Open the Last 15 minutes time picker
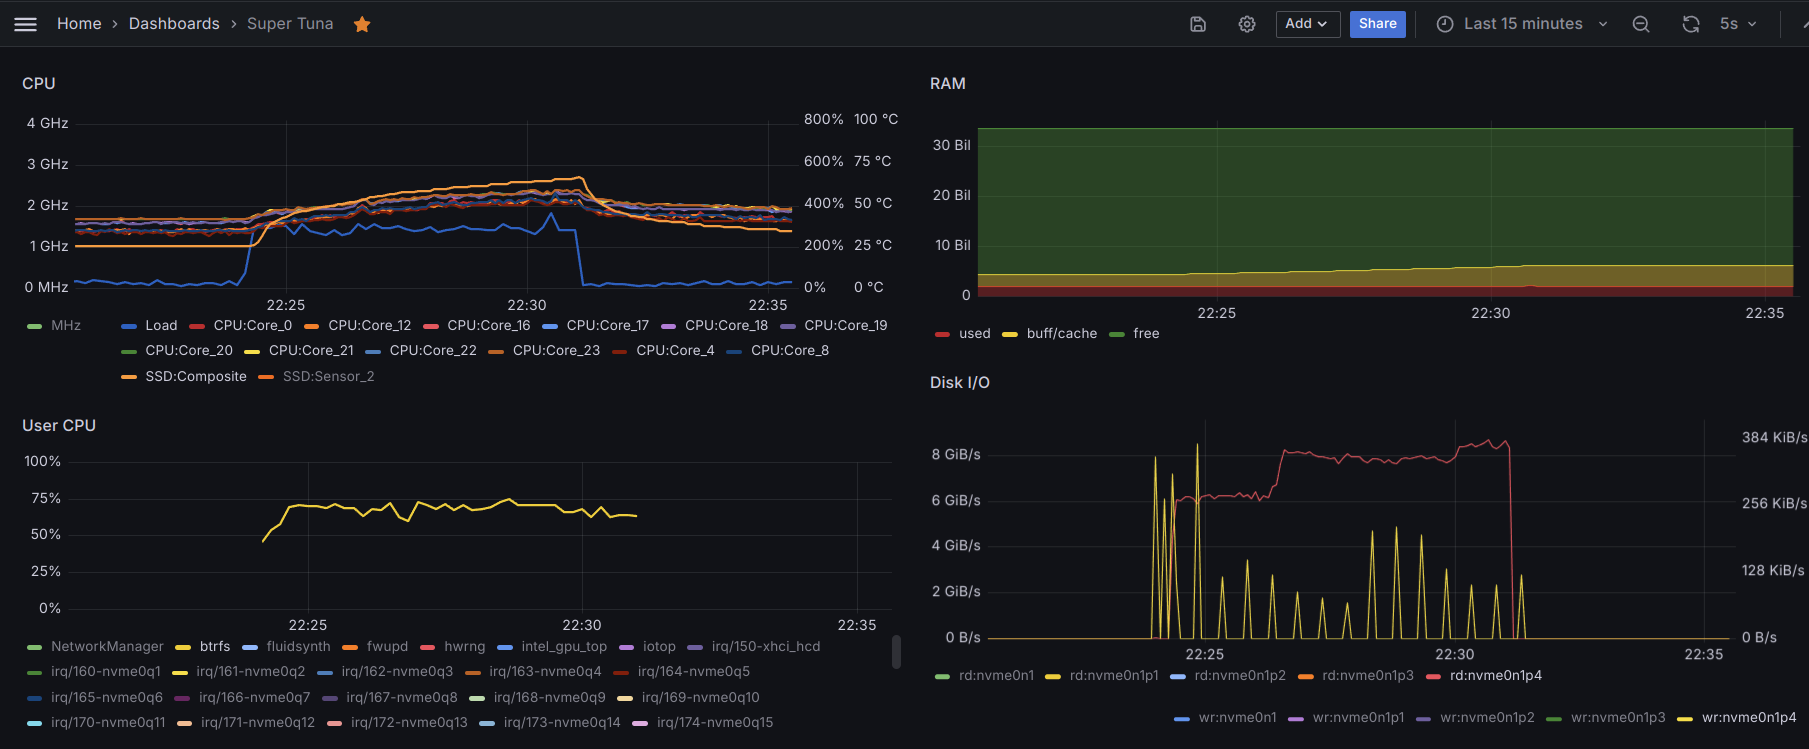 pyautogui.click(x=1522, y=24)
